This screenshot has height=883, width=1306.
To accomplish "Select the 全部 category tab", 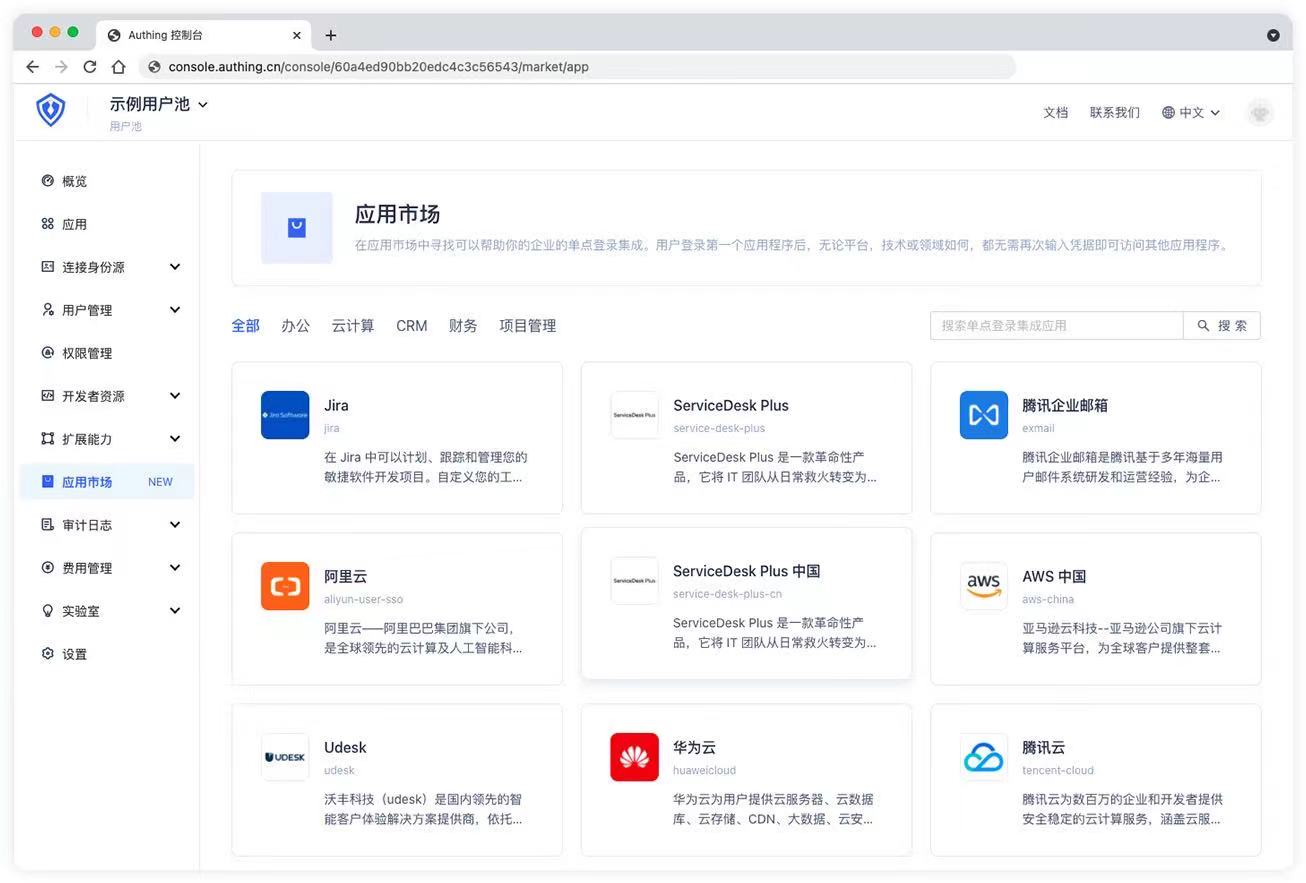I will tap(246, 326).
